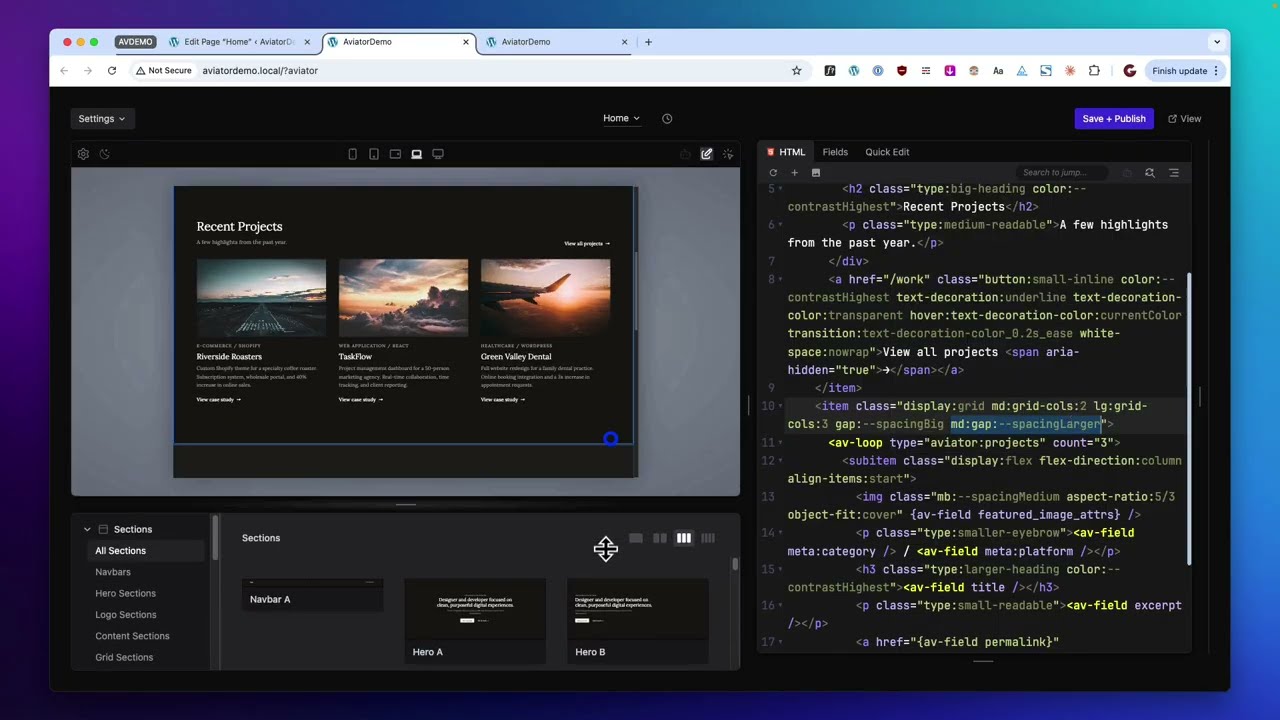1280x720 pixels.
Task: Select Logo Sections category
Action: [125, 615]
